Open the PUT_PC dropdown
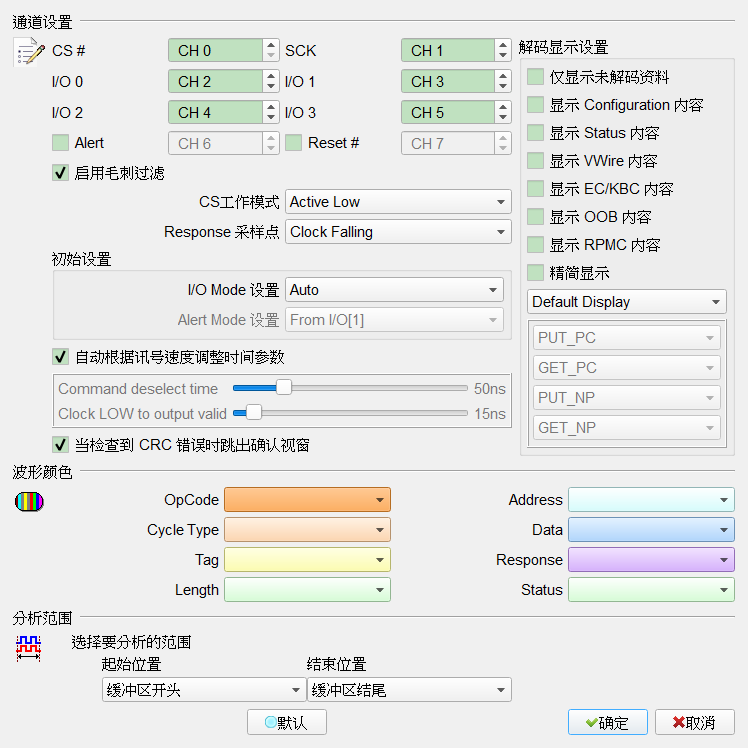 tap(627, 338)
